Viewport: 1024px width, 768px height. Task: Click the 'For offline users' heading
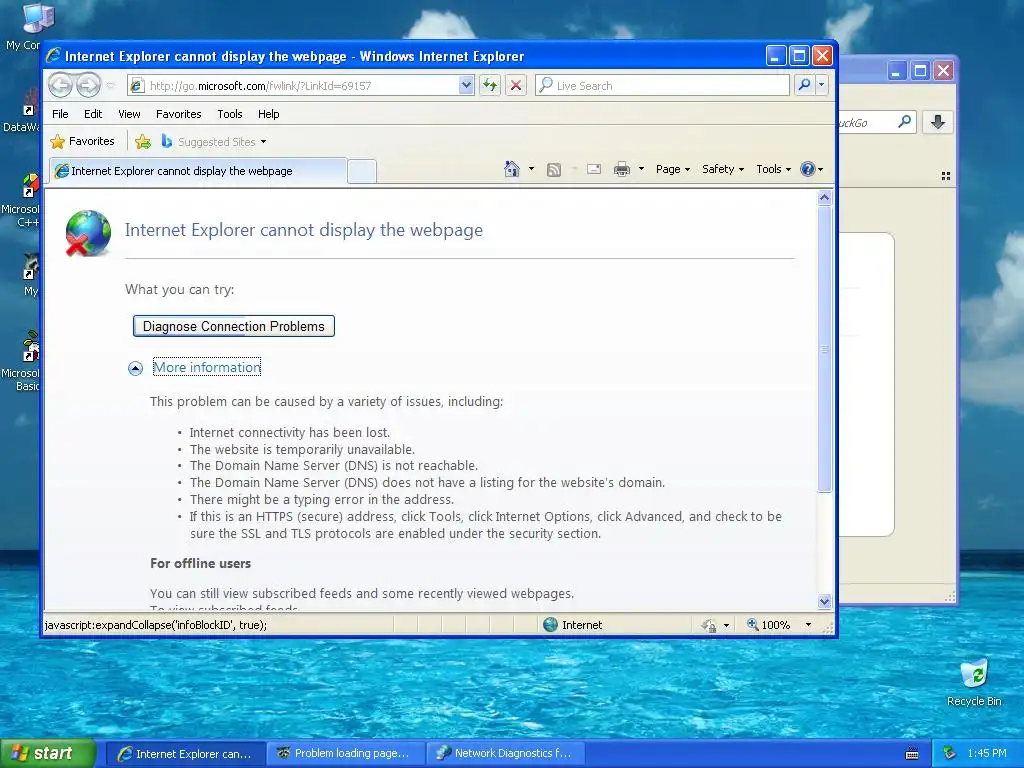[200, 563]
